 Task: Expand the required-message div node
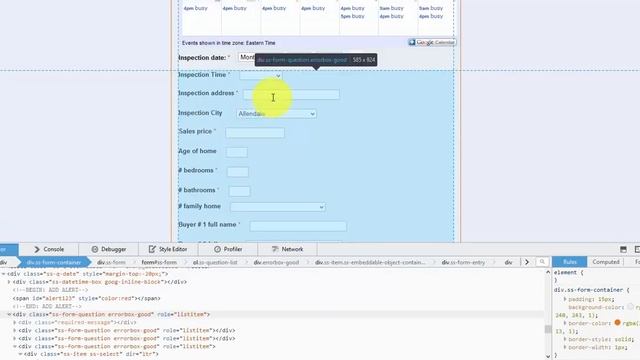tap(15, 322)
